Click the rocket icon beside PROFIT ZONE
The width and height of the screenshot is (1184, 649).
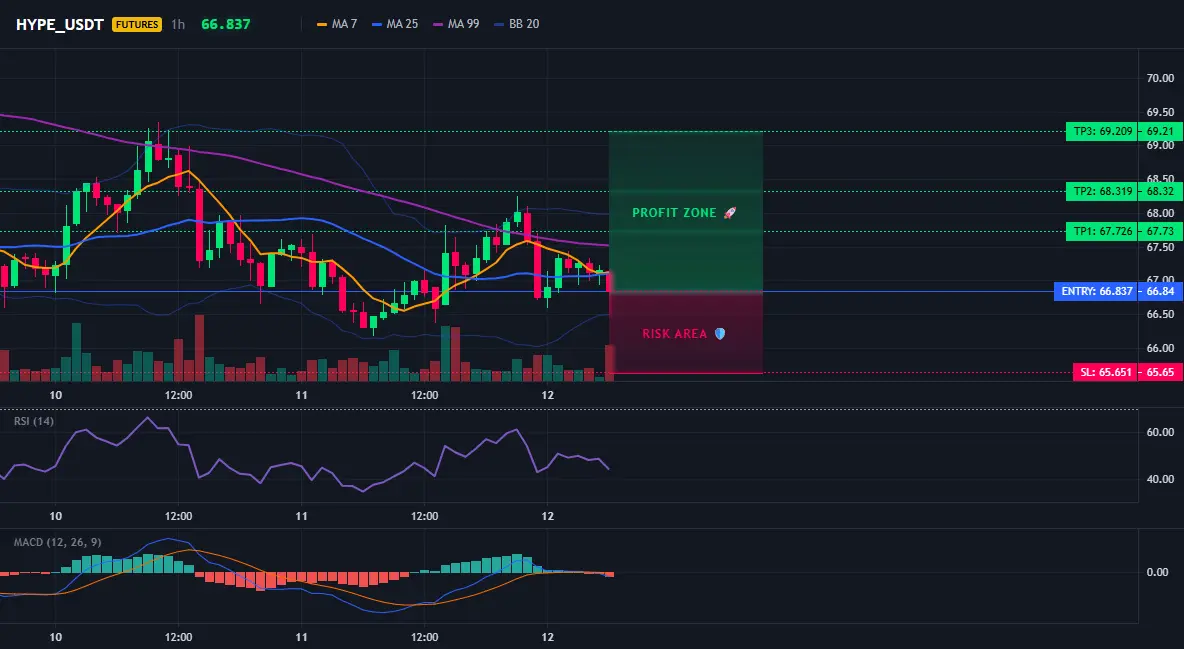point(729,213)
